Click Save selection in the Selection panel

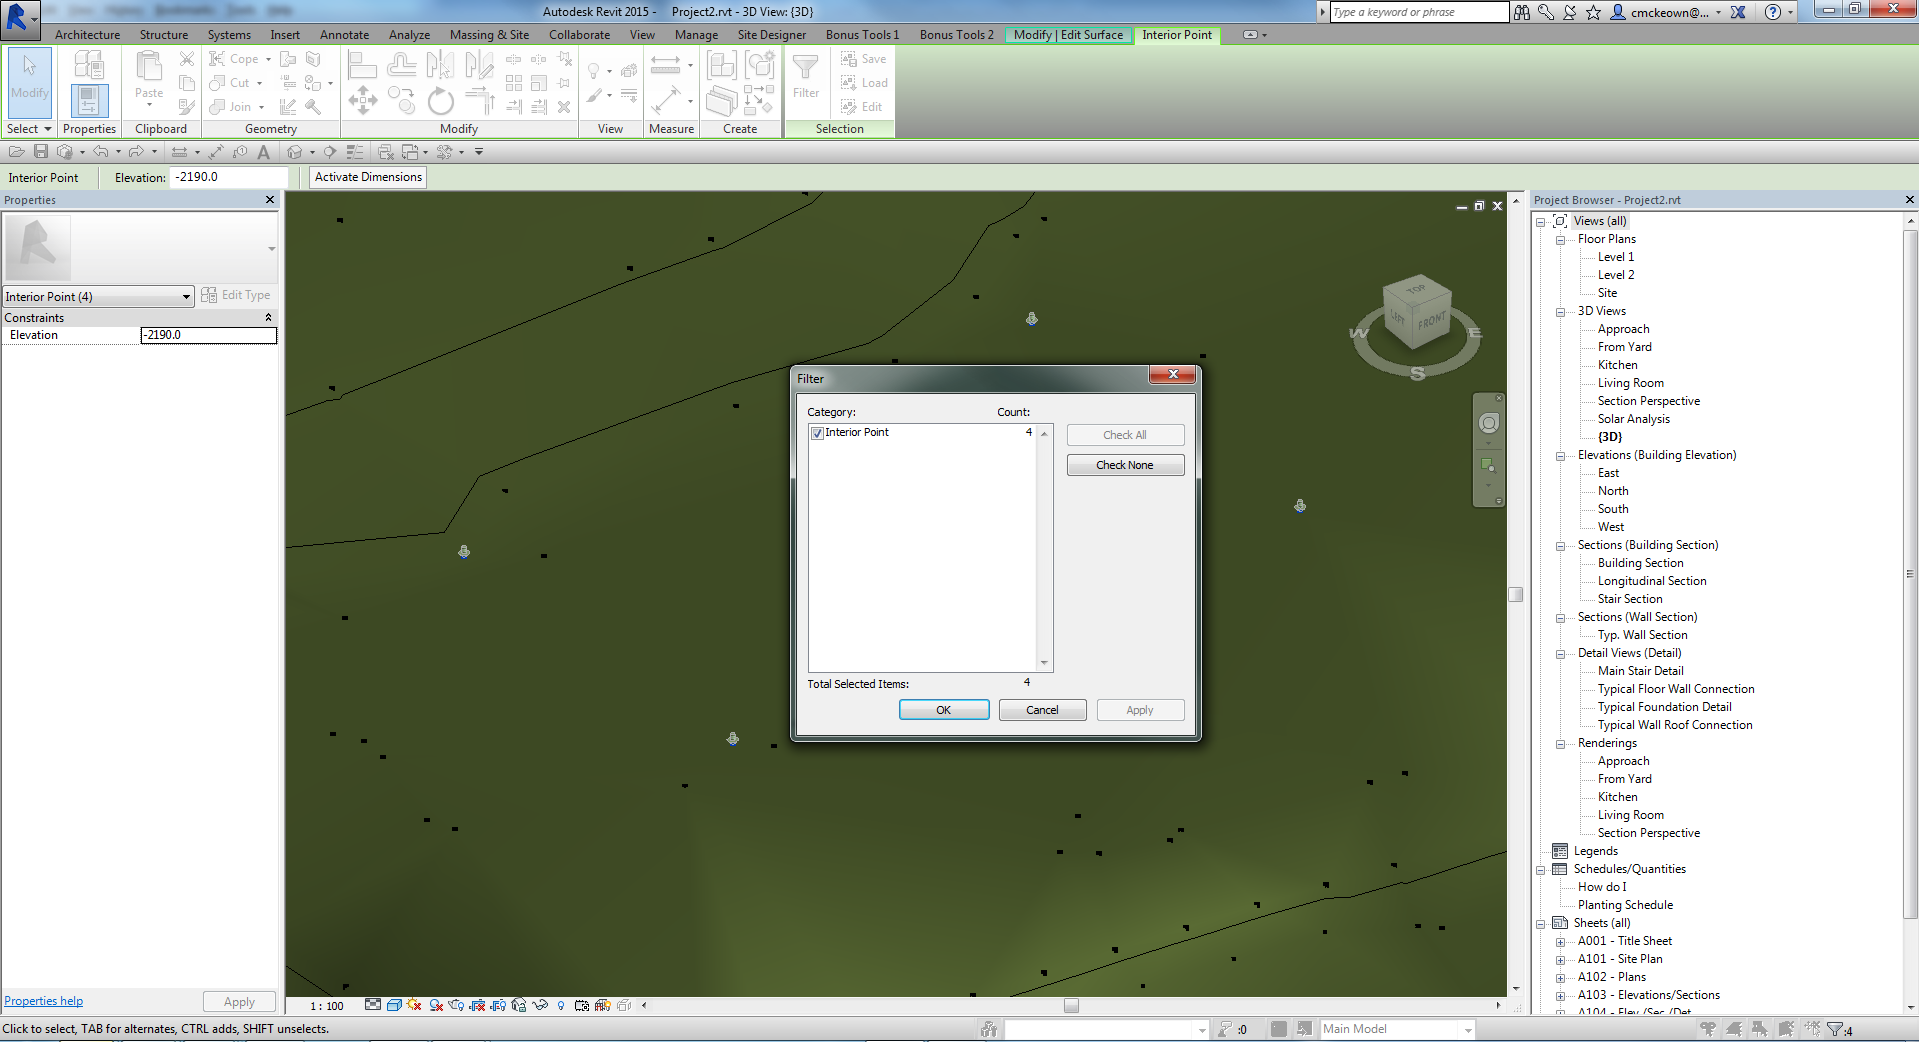[x=863, y=58]
